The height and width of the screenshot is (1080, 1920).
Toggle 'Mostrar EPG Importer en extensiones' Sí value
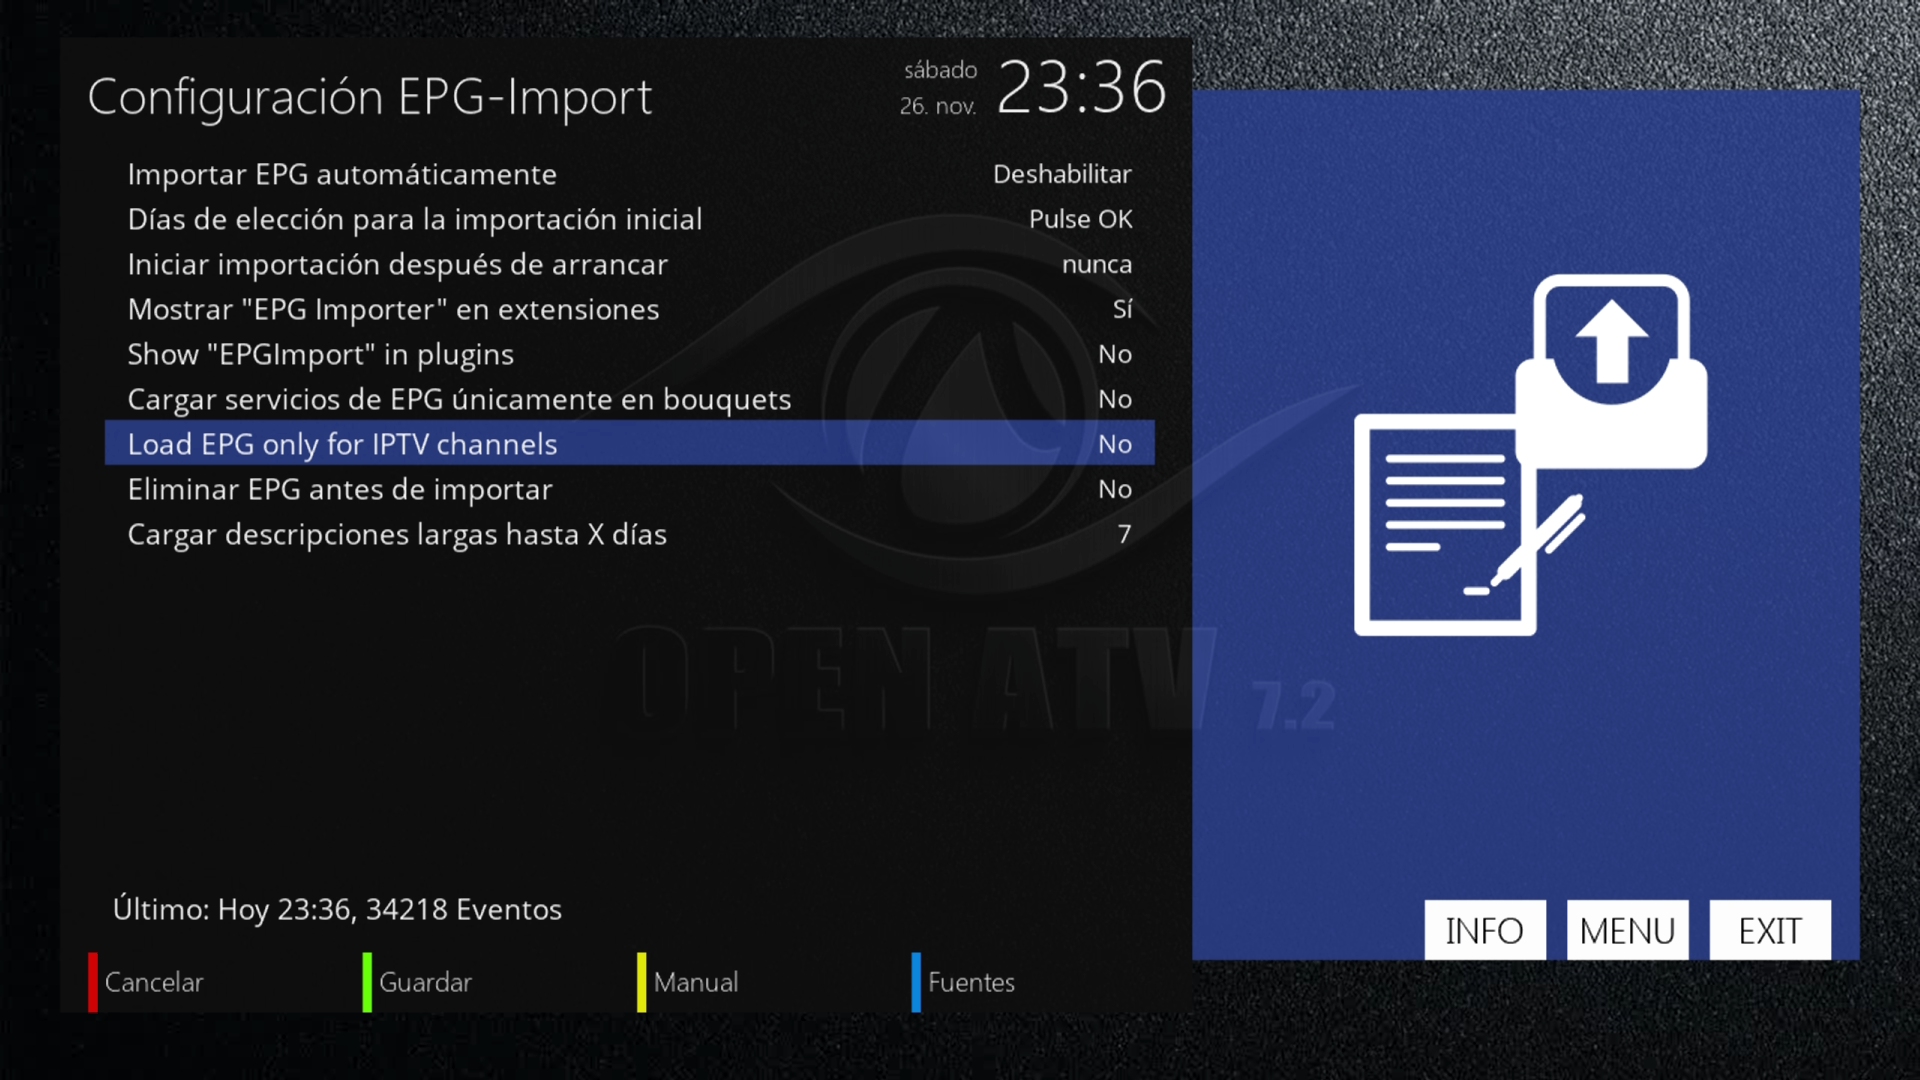pyautogui.click(x=1122, y=309)
